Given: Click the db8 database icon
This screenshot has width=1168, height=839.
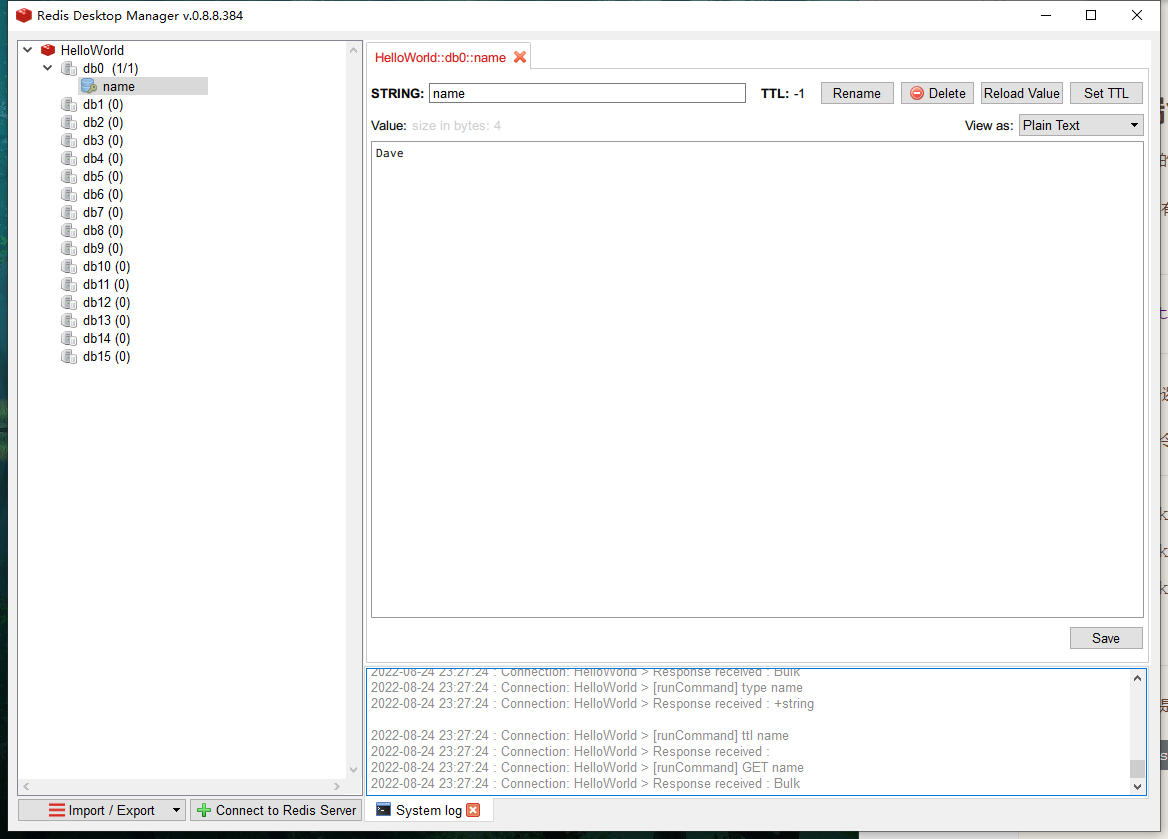Looking at the screenshot, I should tap(69, 230).
